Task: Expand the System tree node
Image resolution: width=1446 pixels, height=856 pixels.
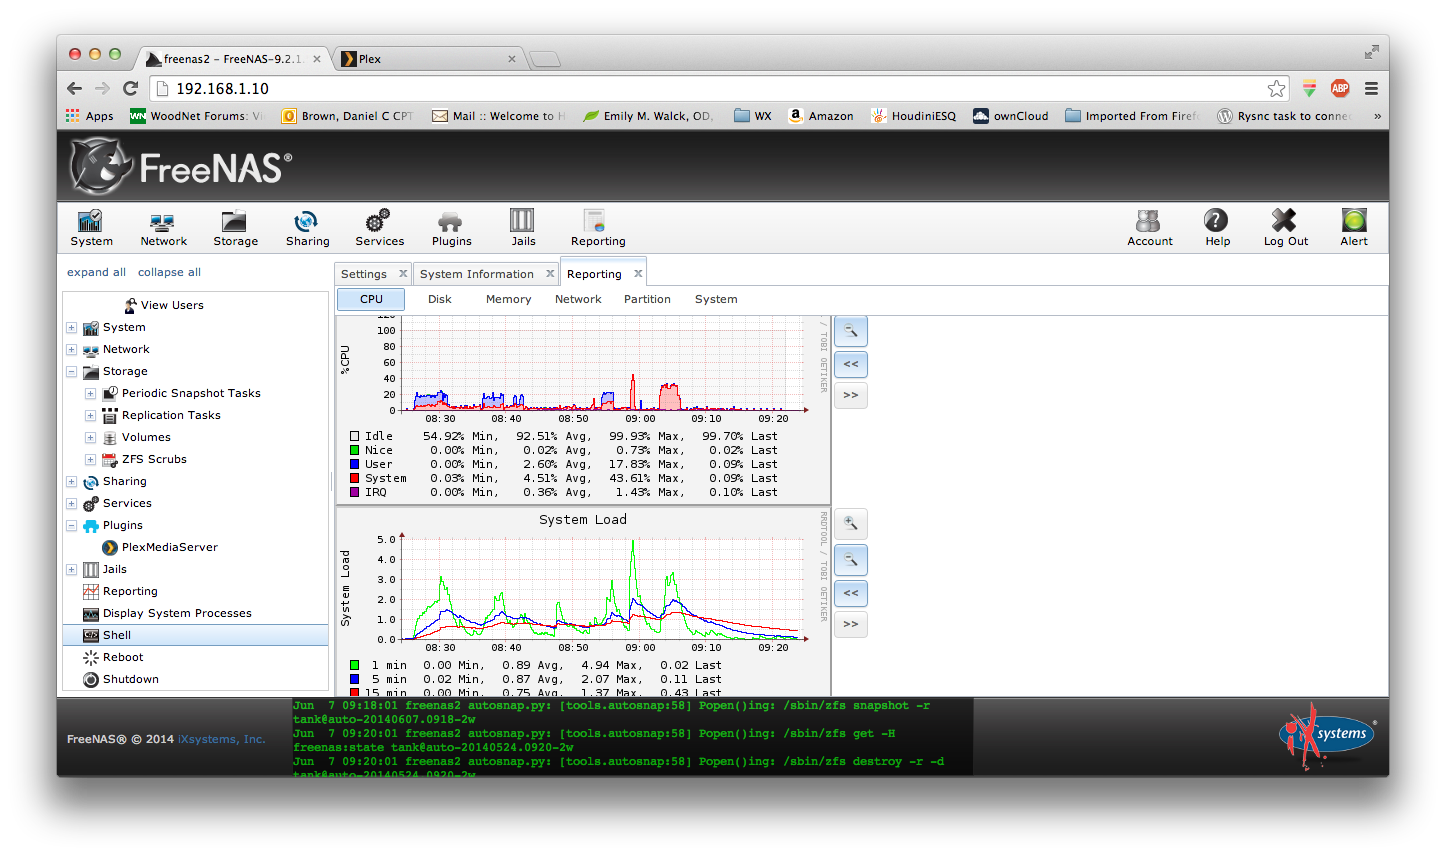Action: [71, 328]
